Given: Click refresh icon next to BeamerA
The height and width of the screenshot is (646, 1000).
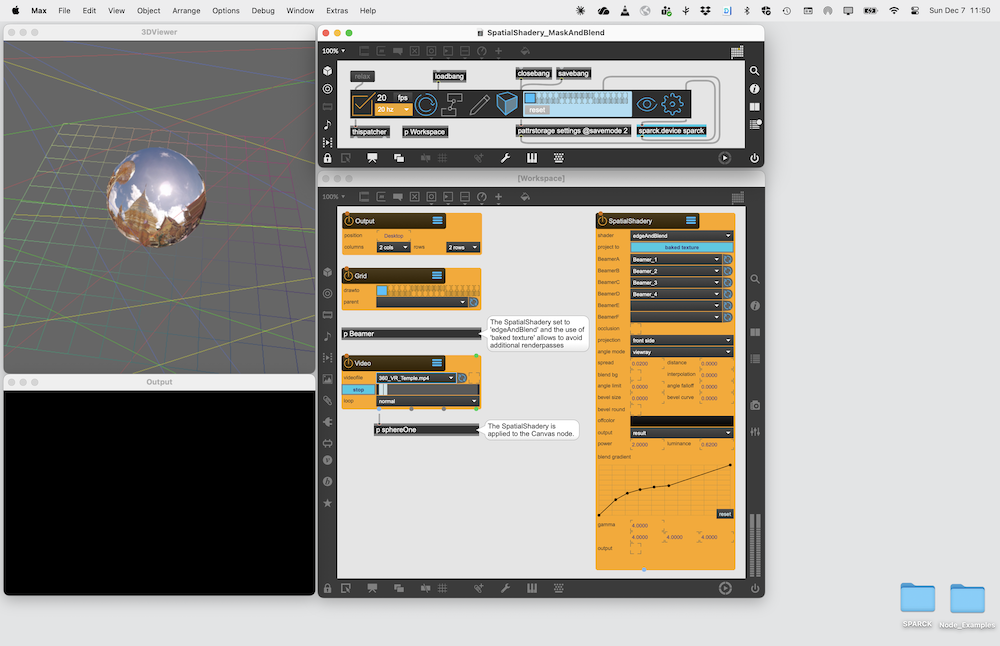Looking at the screenshot, I should pyautogui.click(x=728, y=259).
